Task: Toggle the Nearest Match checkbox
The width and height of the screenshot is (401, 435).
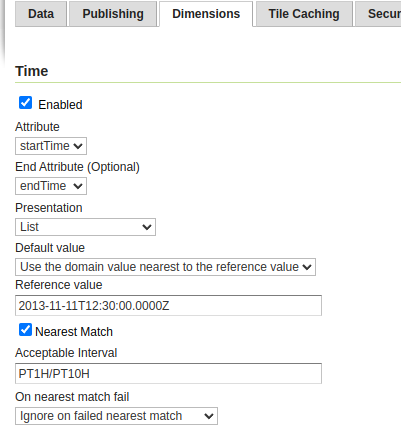Action: 26,330
